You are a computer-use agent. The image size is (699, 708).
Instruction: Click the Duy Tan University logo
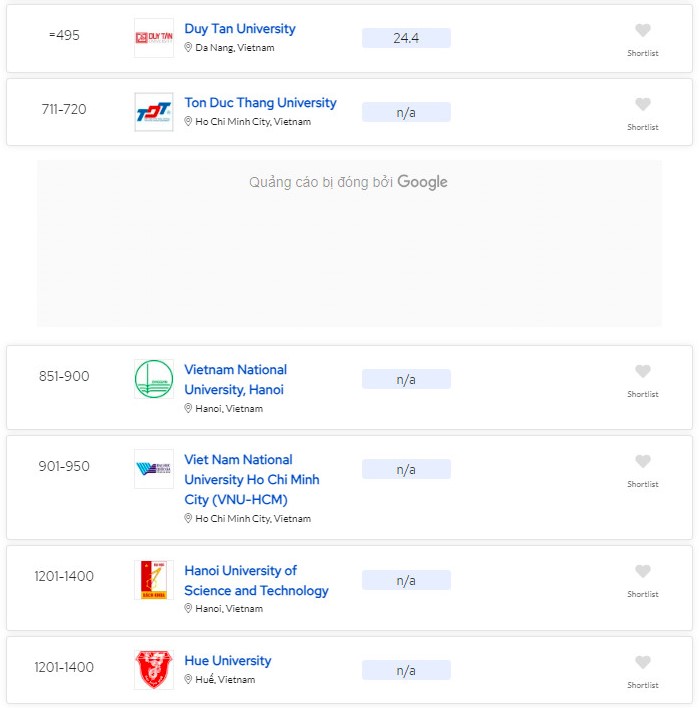coord(154,38)
